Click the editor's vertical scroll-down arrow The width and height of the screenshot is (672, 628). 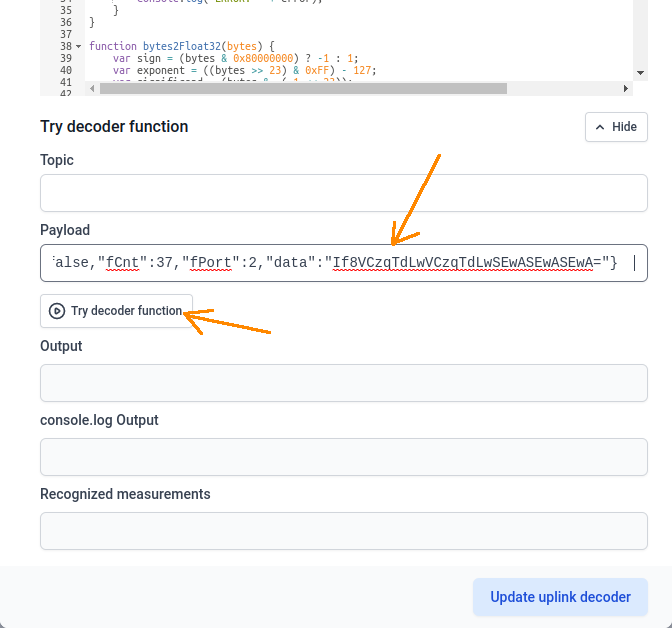pos(640,73)
